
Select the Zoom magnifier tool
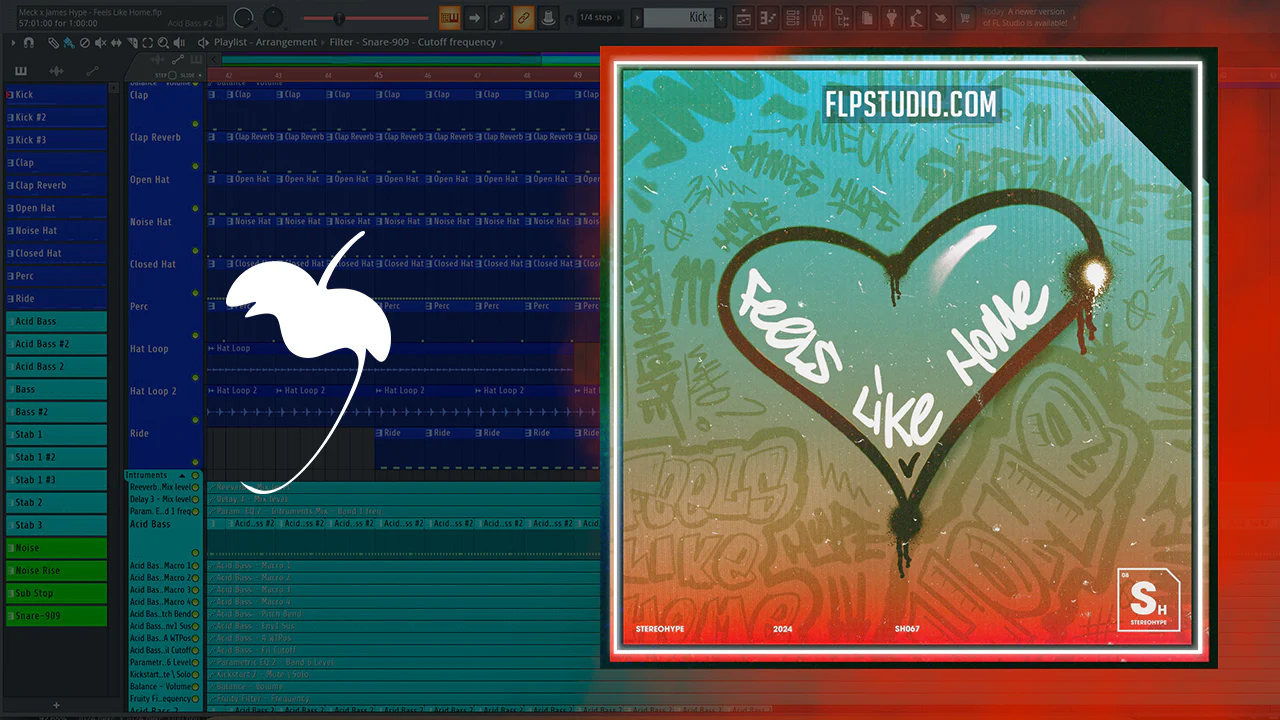coord(163,43)
